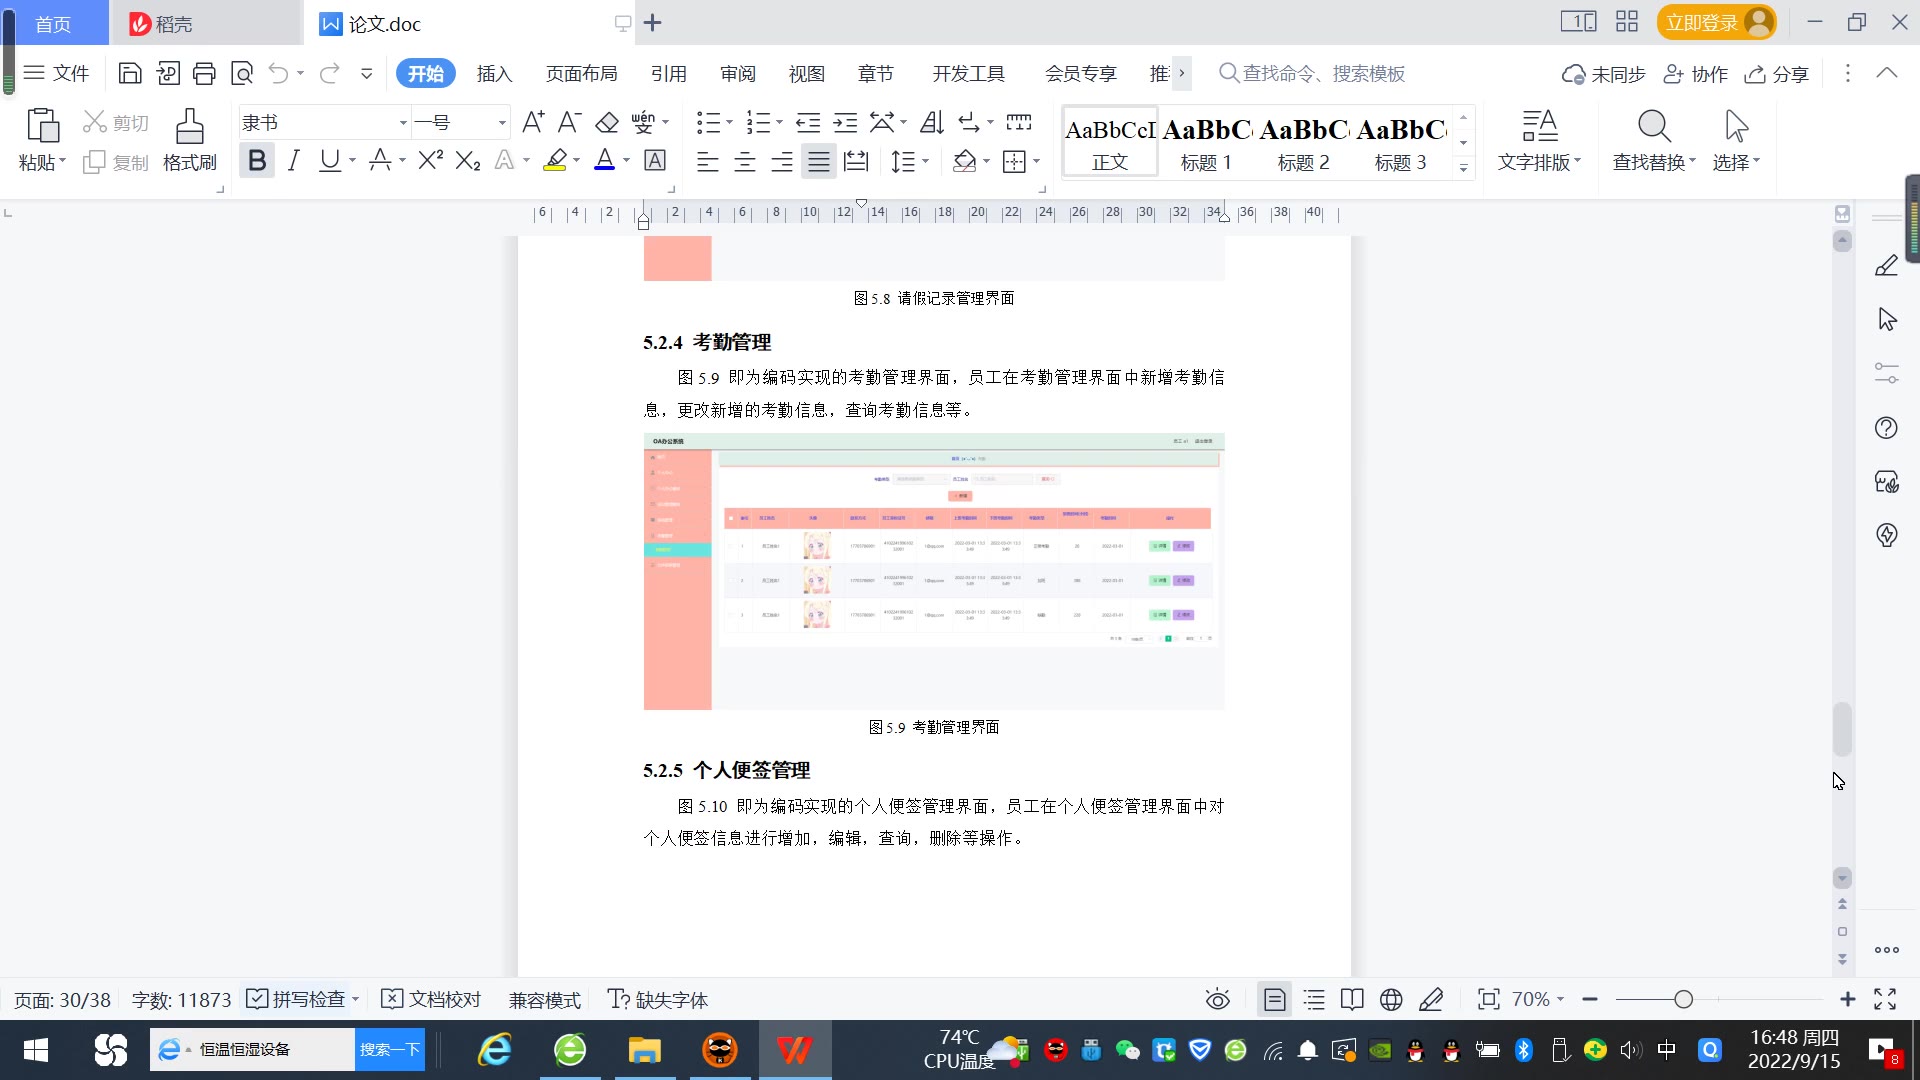
Task: Switch to page layout view in status bar
Action: pyautogui.click(x=1274, y=999)
